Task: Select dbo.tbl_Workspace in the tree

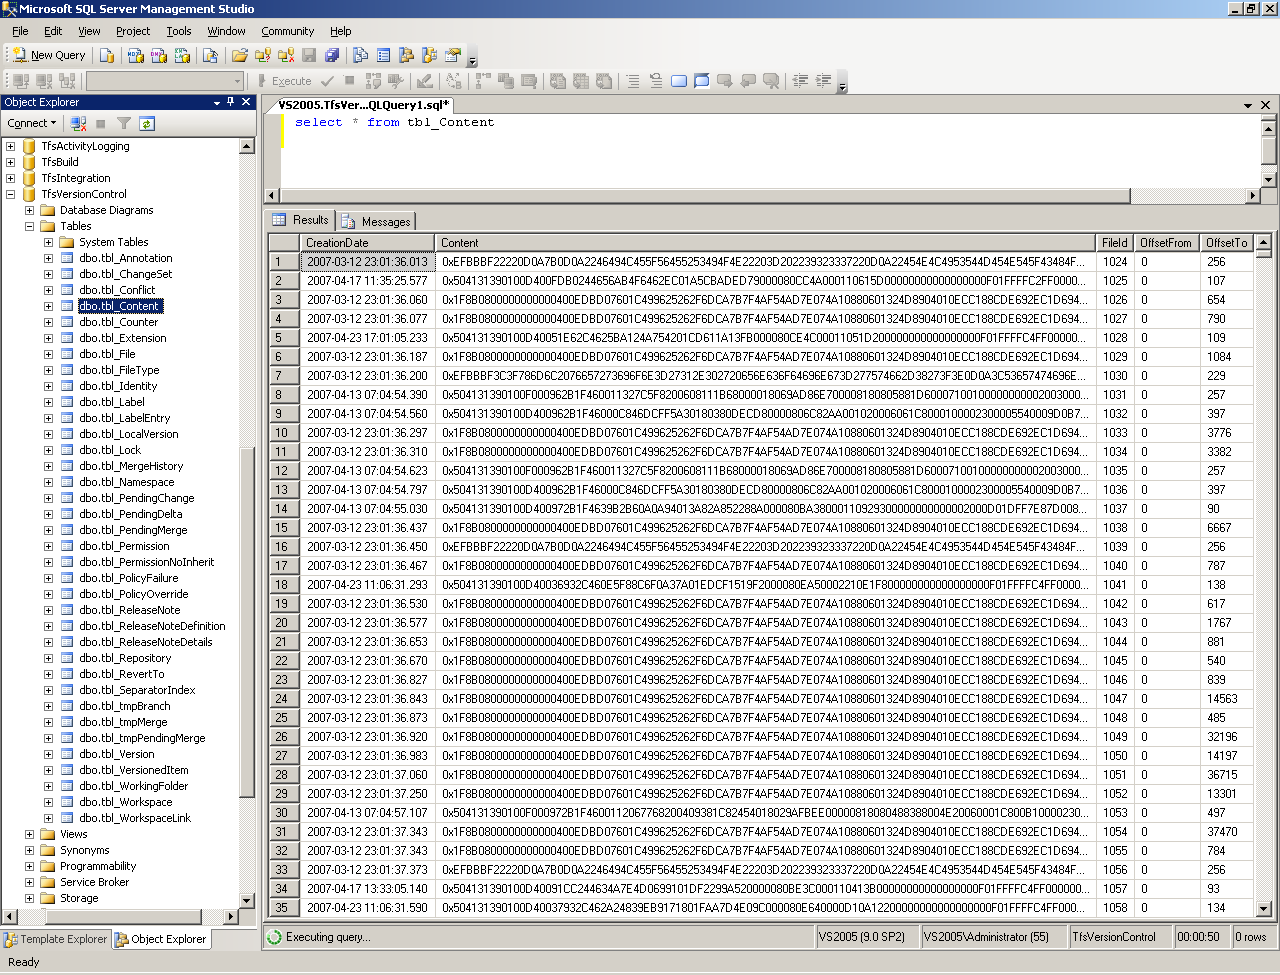Action: pyautogui.click(x=126, y=802)
